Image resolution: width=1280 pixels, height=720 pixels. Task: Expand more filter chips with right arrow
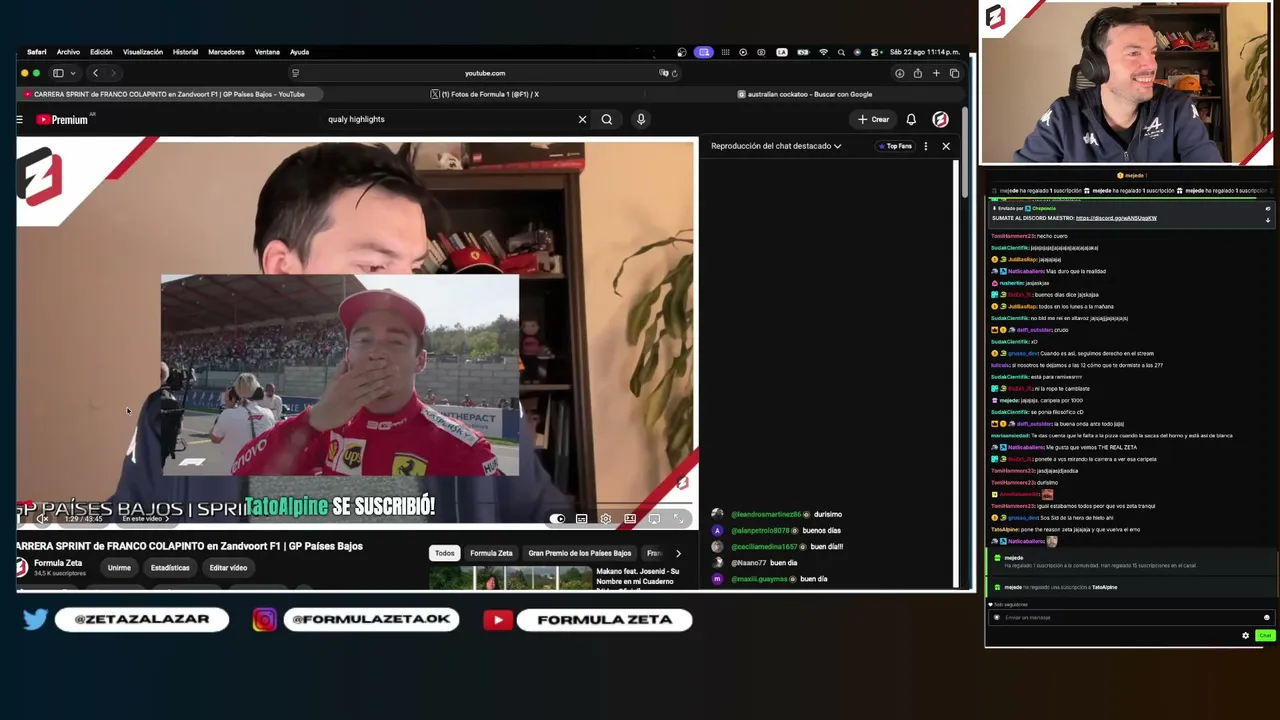[x=678, y=553]
